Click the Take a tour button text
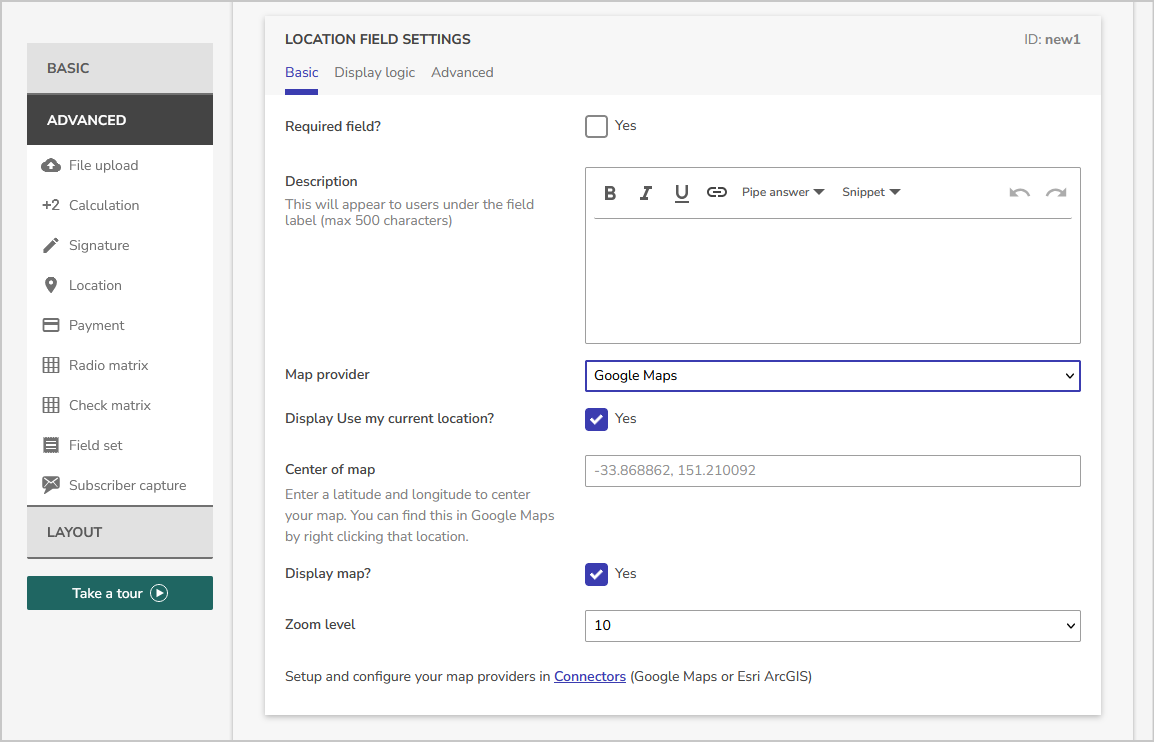 click(x=107, y=593)
